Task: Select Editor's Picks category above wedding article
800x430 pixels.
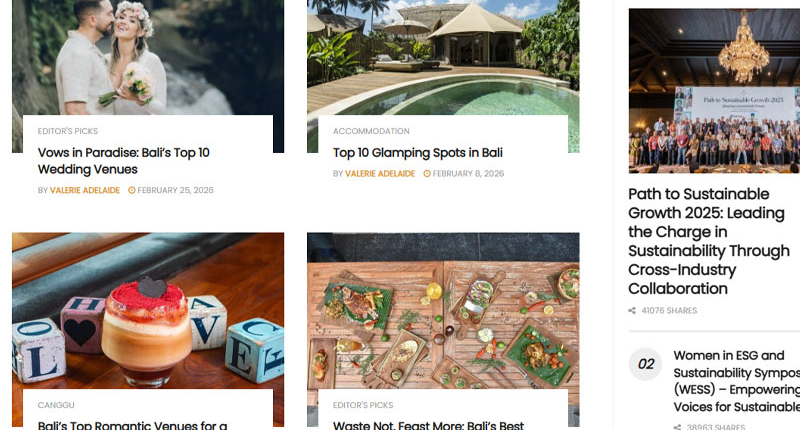Action: 68,131
